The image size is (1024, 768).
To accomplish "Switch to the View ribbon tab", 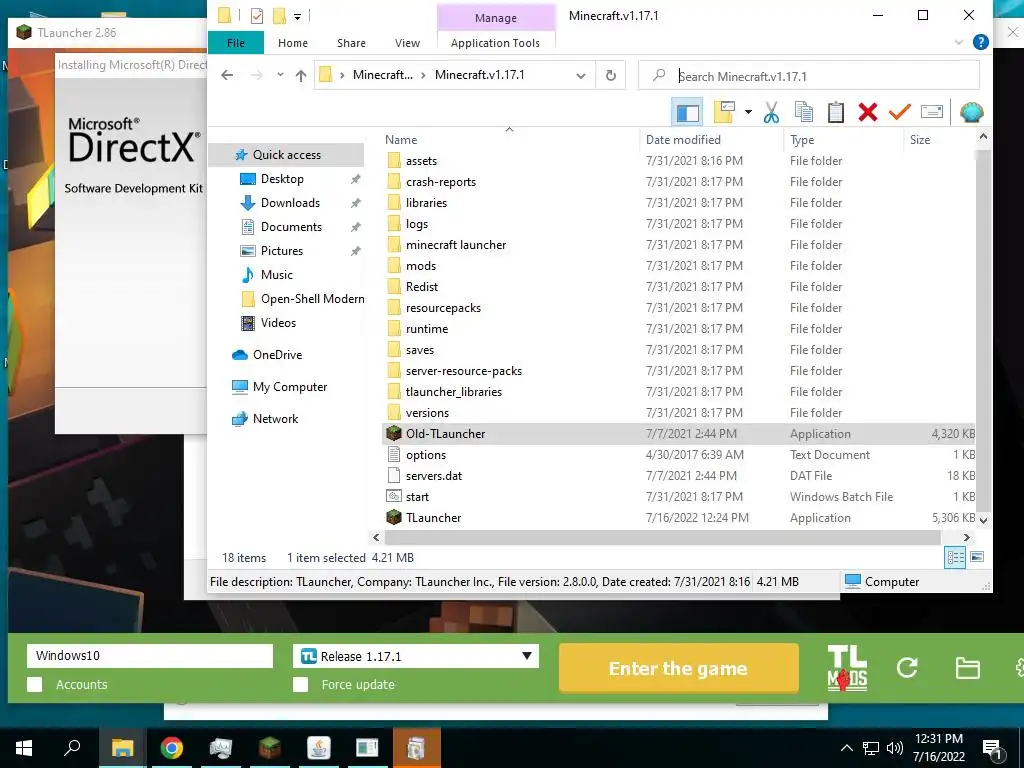I will coord(408,43).
